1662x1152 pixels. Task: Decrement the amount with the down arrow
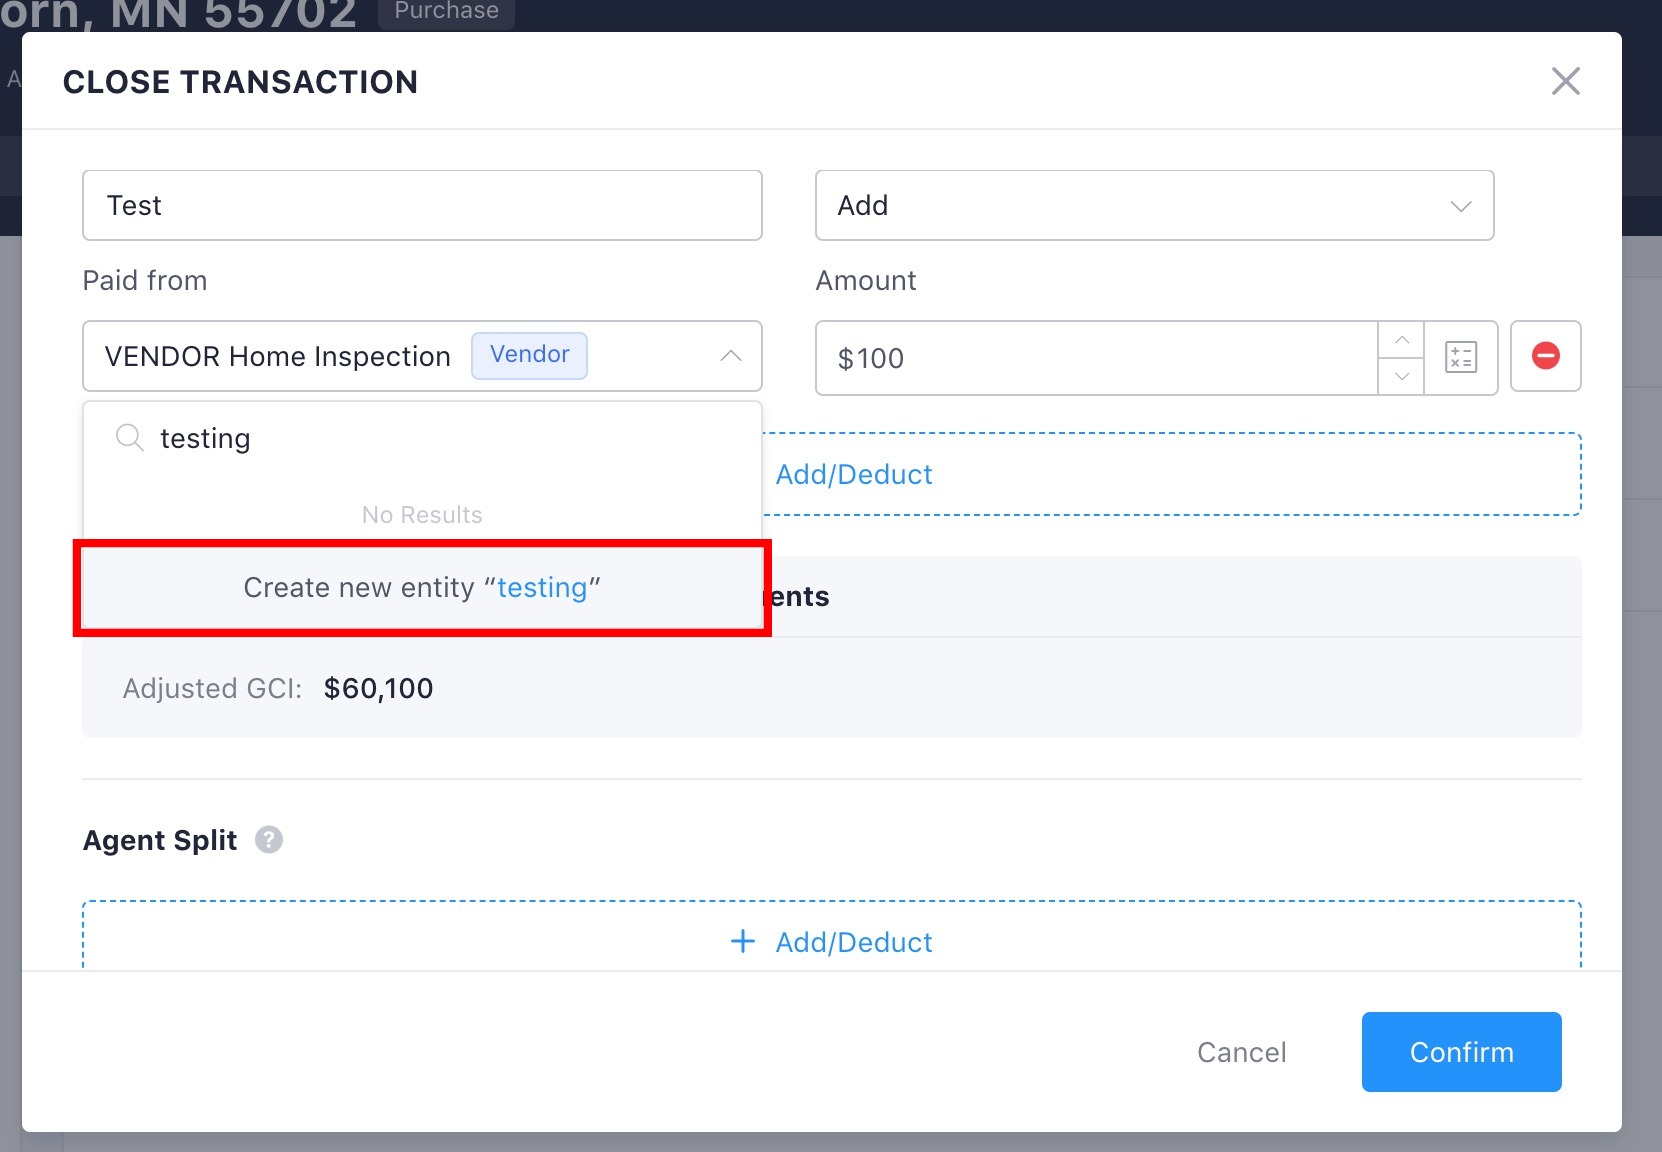(1402, 375)
